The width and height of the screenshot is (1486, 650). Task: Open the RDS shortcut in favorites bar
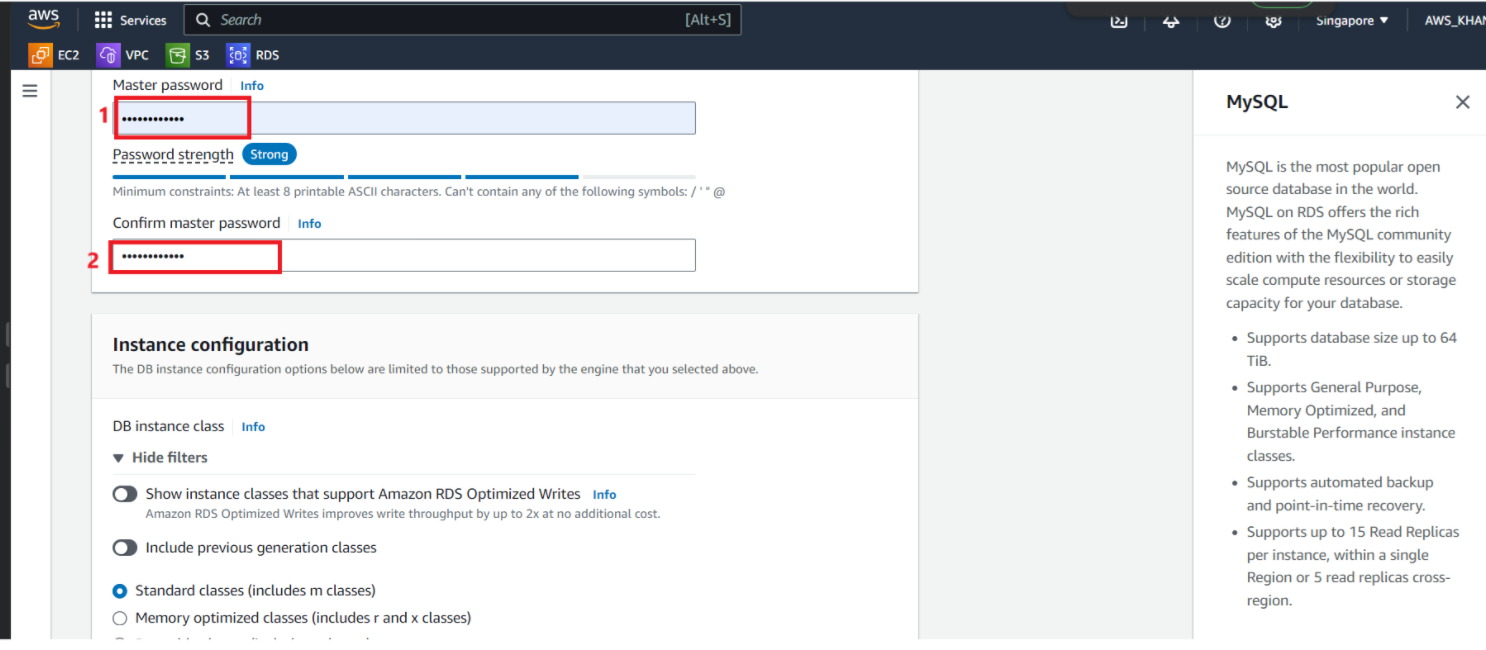point(253,55)
